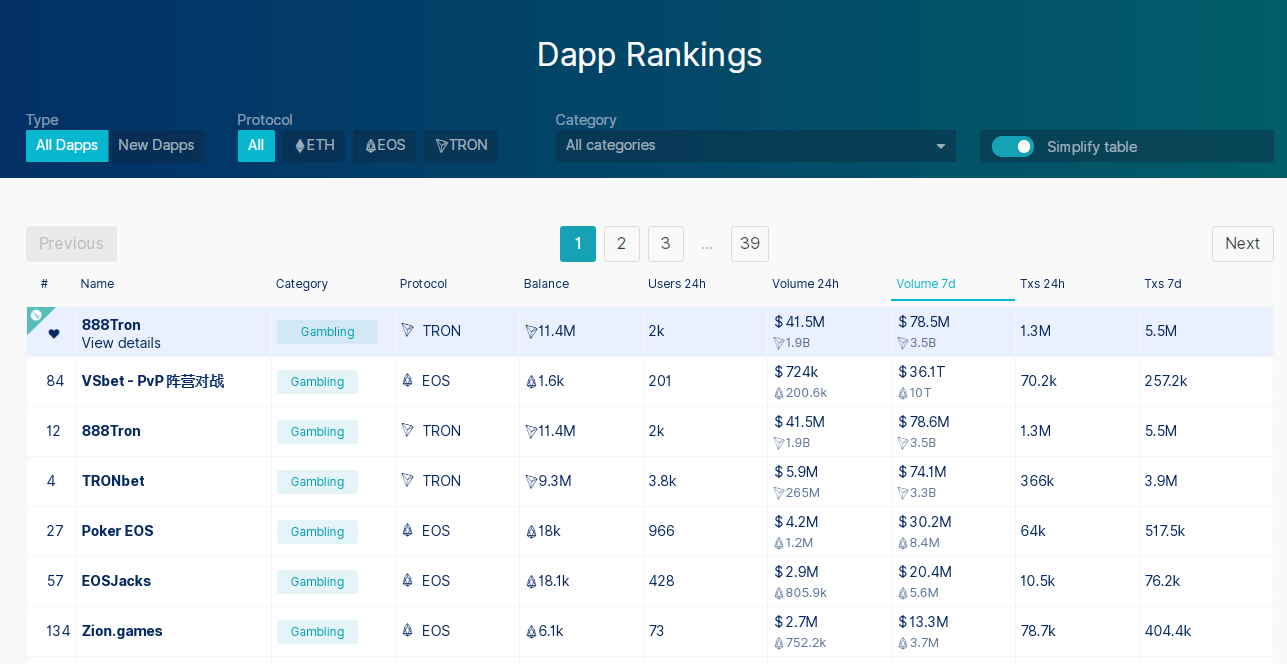Go to page 2

point(621,244)
